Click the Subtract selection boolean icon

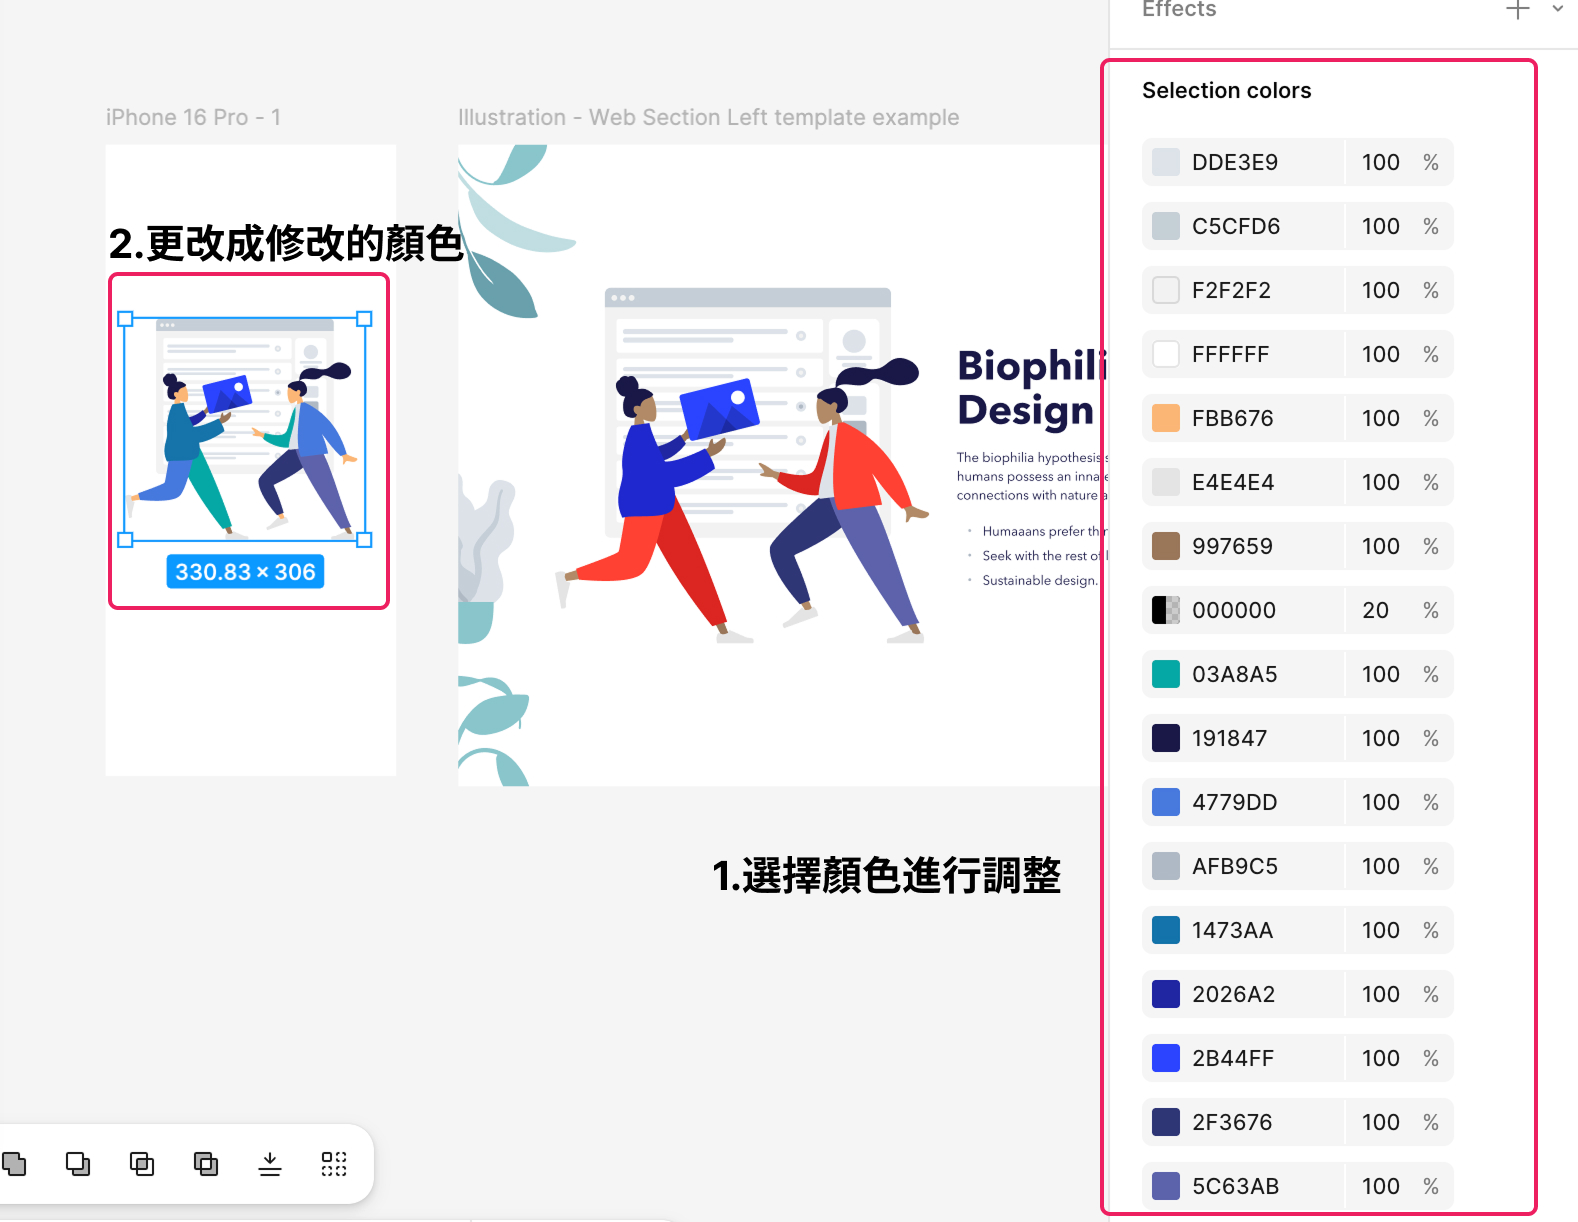[78, 1164]
